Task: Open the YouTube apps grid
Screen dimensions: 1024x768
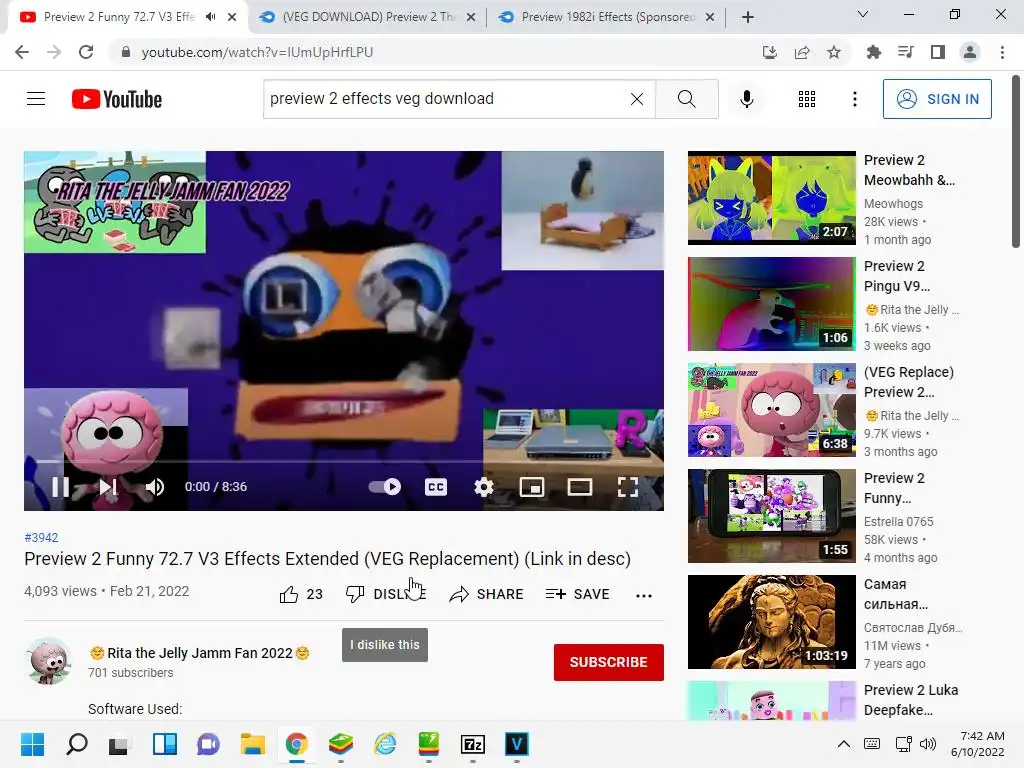Action: coord(807,99)
